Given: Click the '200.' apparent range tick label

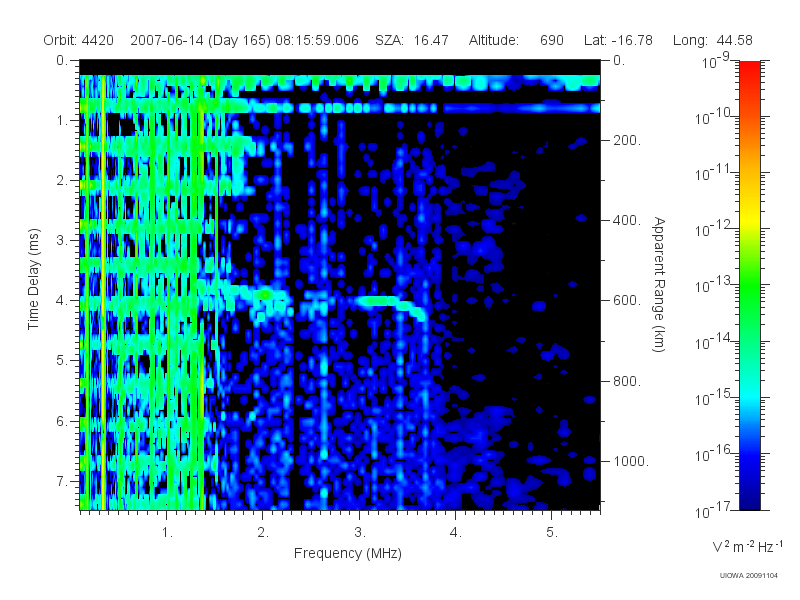Looking at the screenshot, I should (627, 140).
